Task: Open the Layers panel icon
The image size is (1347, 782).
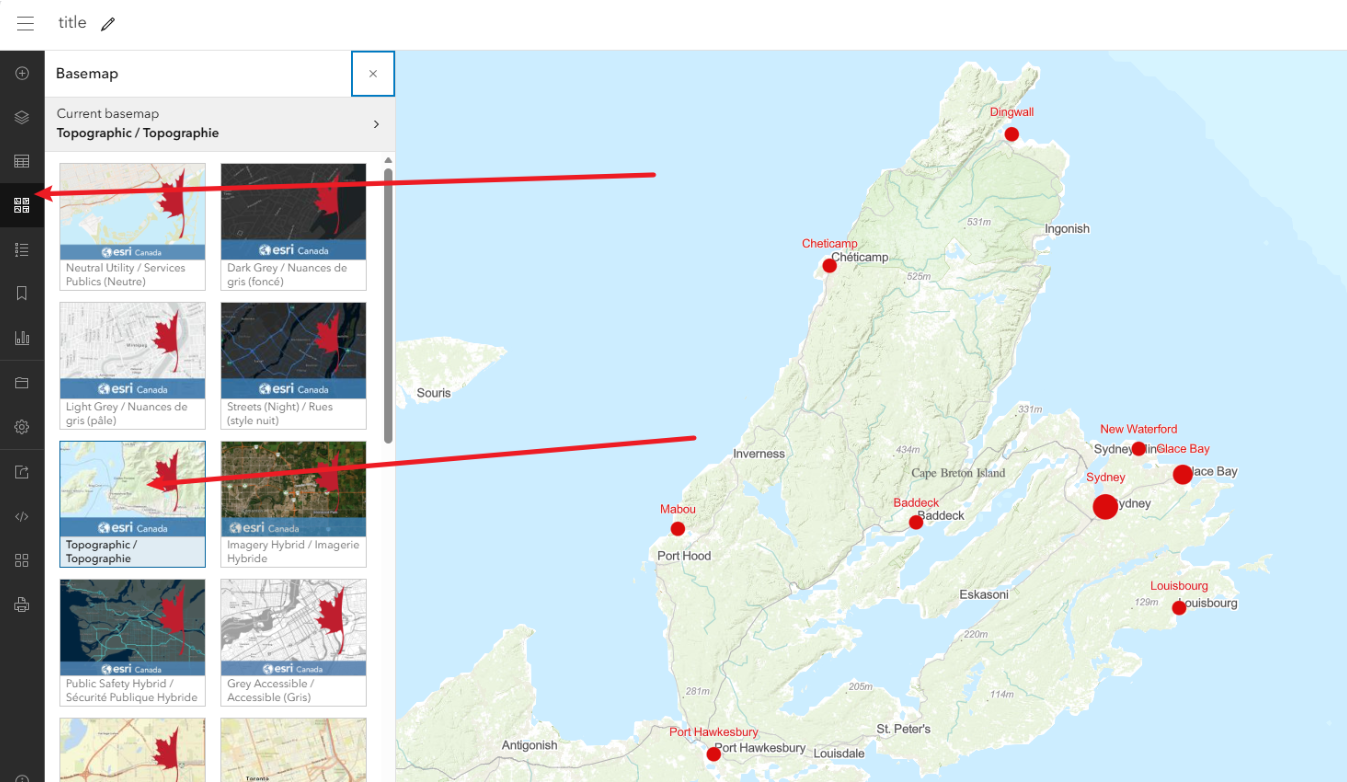Action: 22,117
